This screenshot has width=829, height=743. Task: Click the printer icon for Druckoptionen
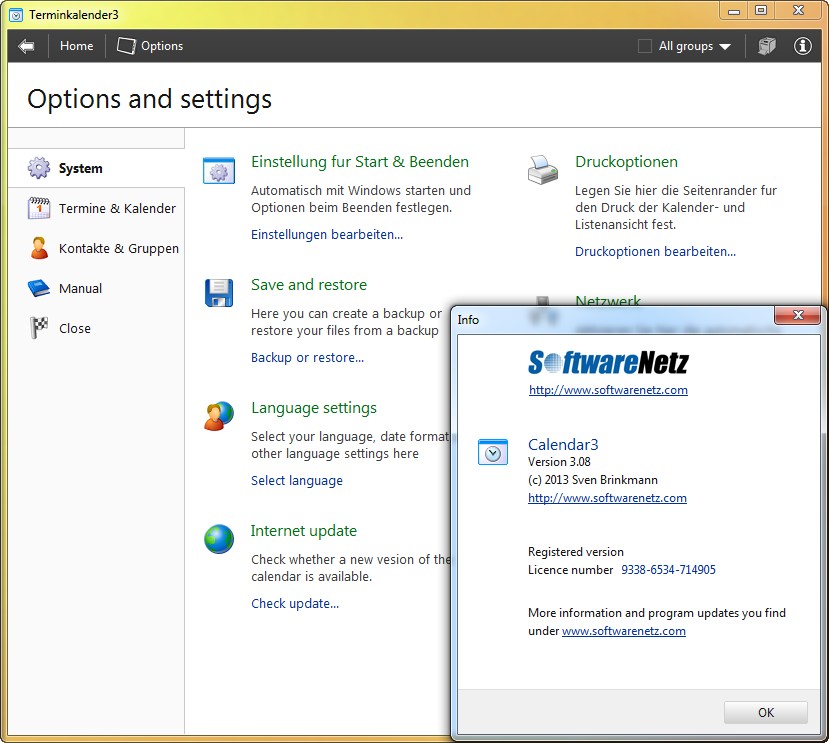[543, 170]
